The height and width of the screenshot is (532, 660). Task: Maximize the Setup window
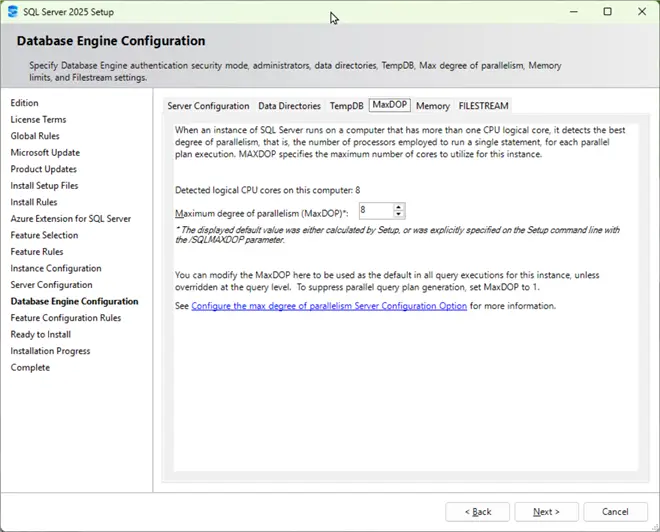point(608,12)
